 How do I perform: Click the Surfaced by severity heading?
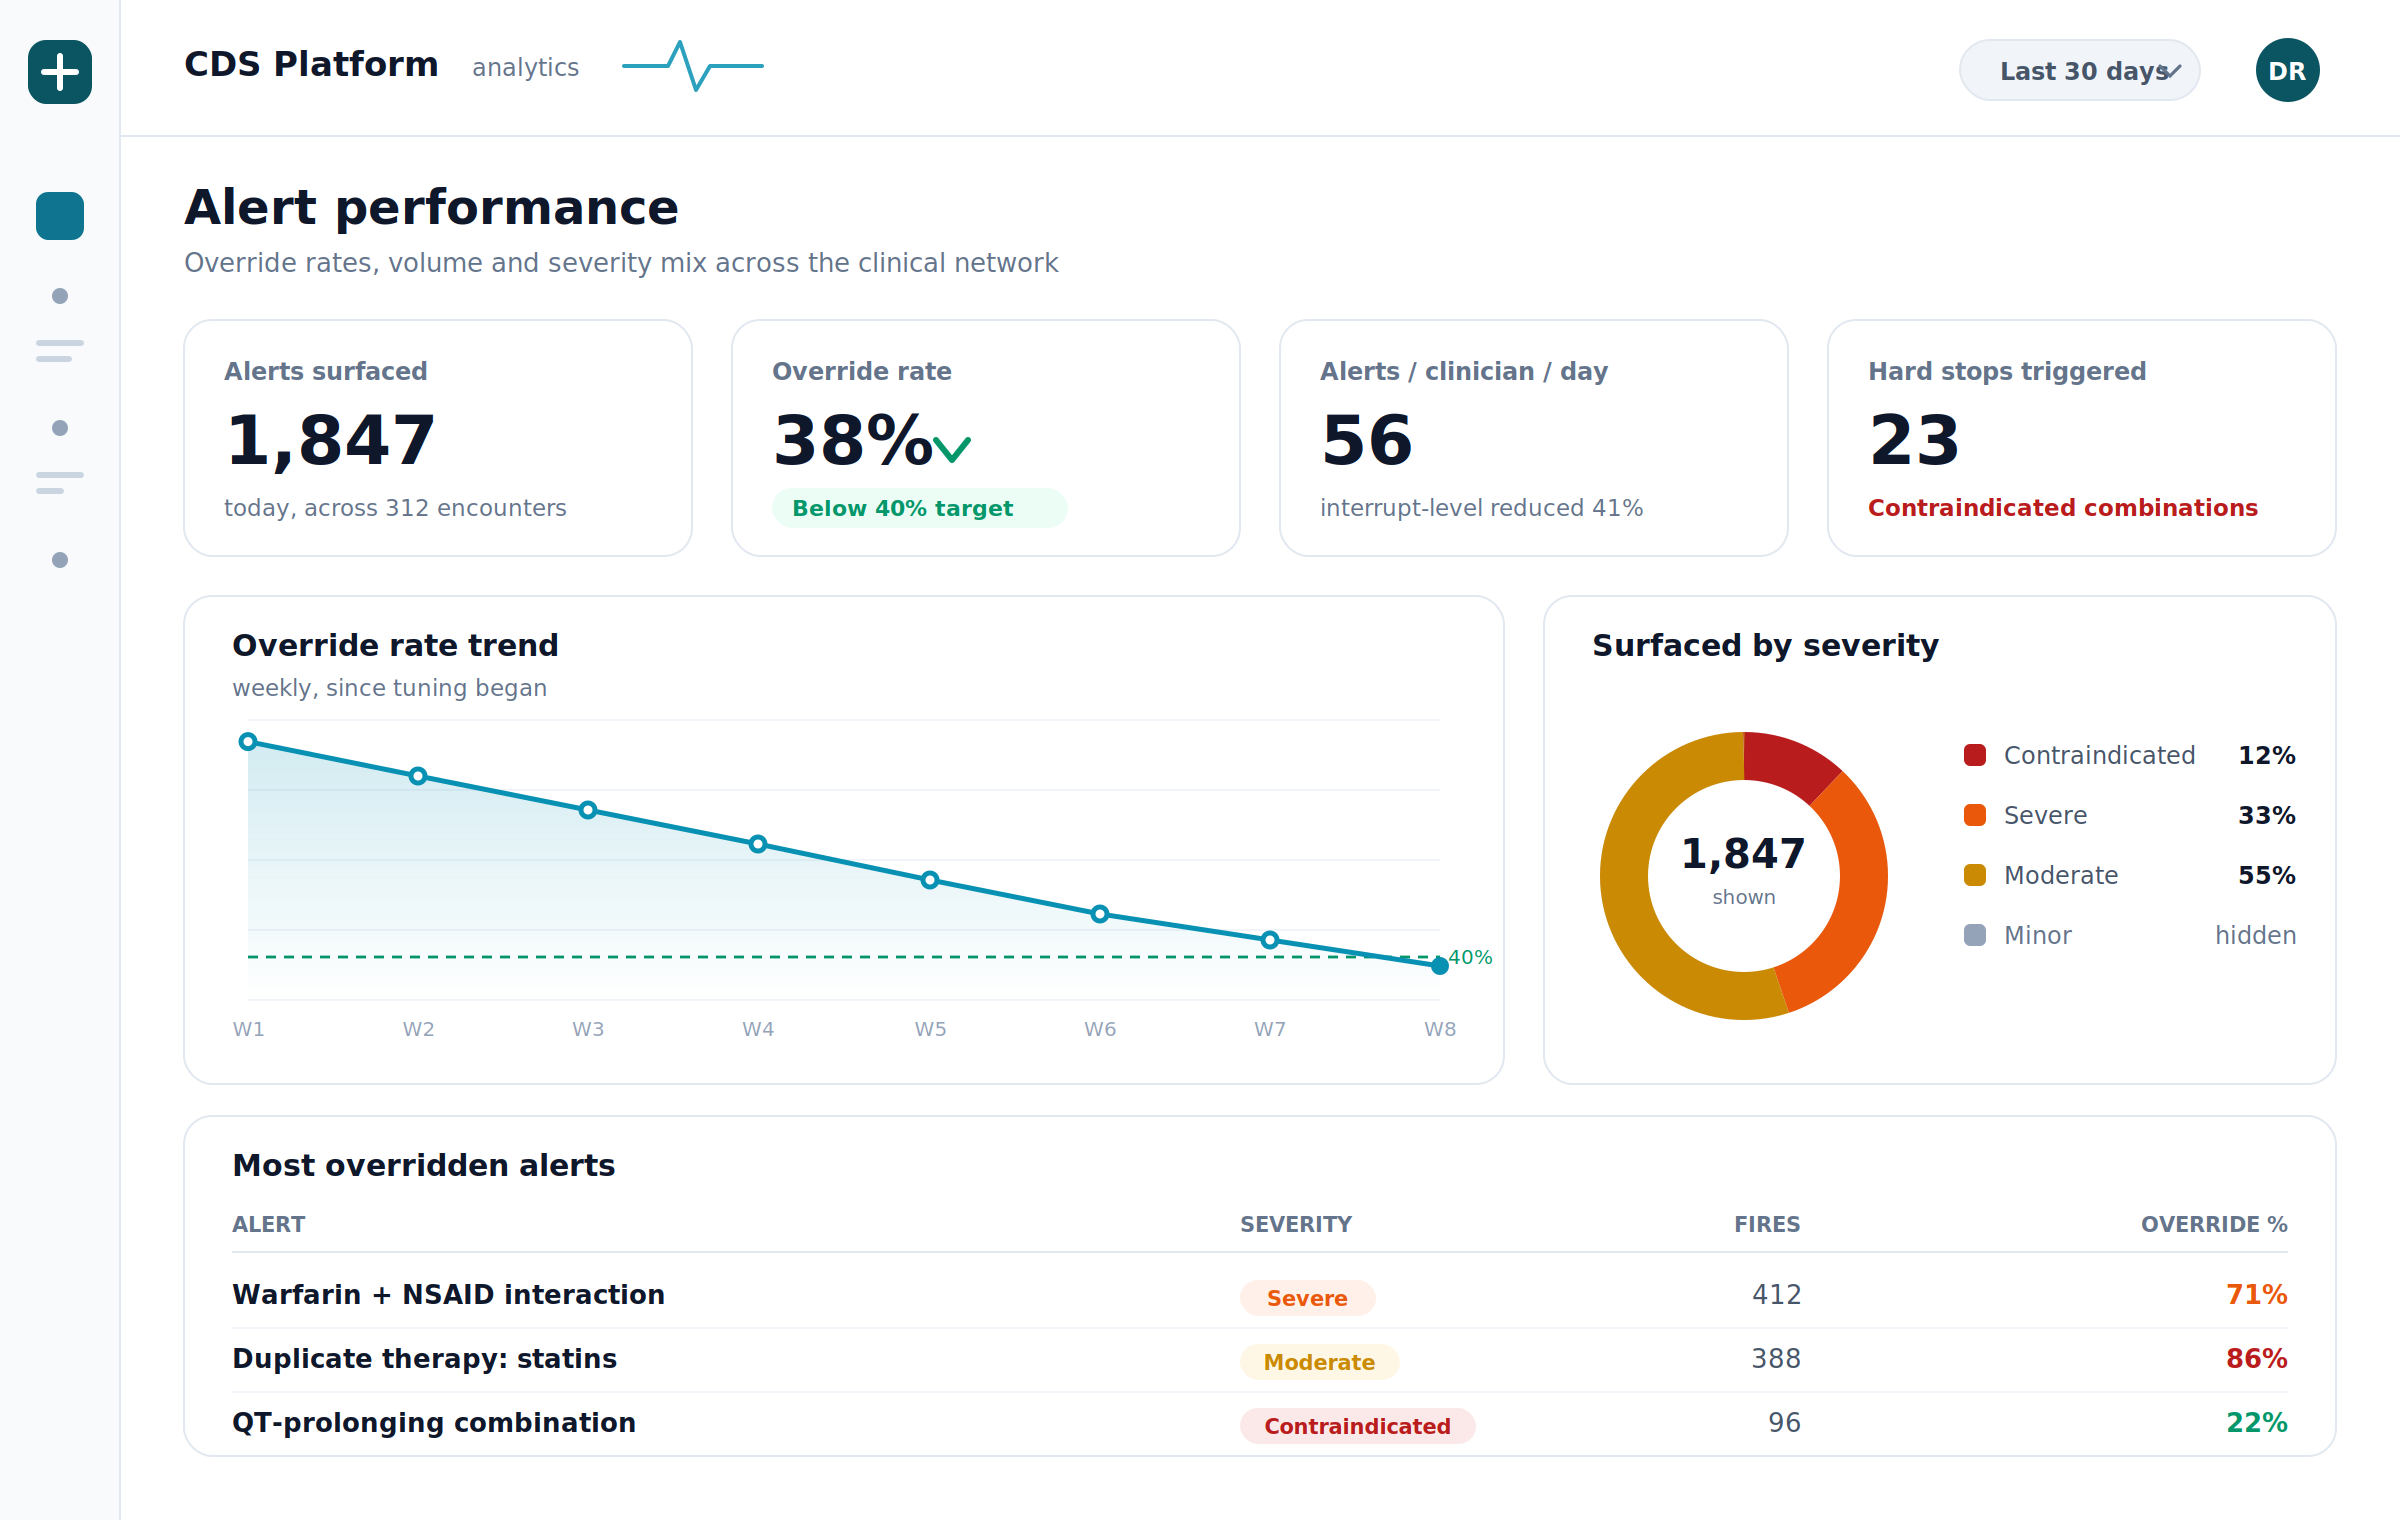[x=1765, y=645]
